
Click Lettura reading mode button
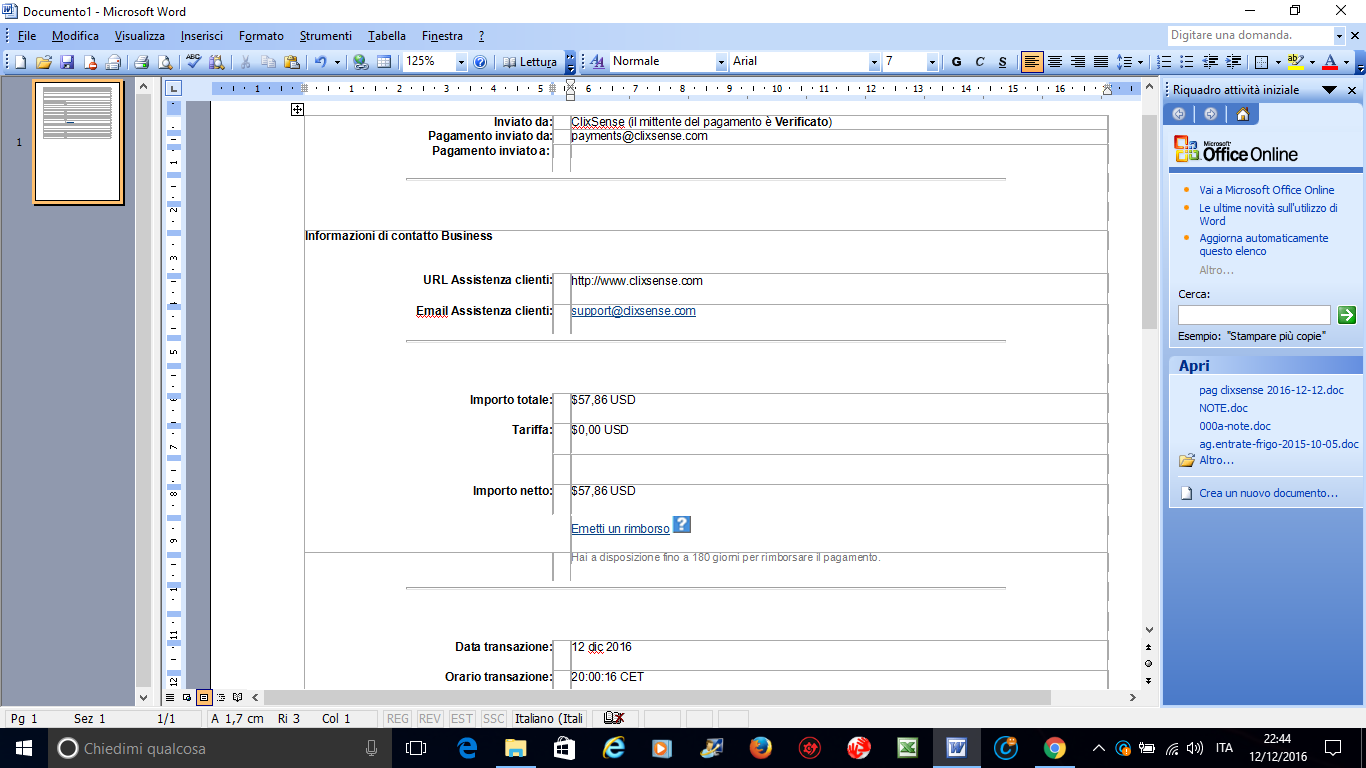click(529, 62)
